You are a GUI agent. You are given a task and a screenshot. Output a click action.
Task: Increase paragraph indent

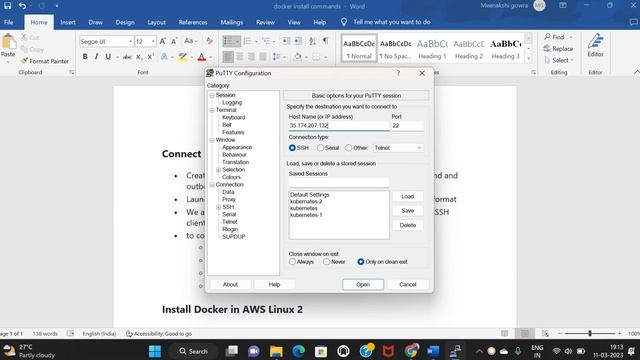[298, 41]
